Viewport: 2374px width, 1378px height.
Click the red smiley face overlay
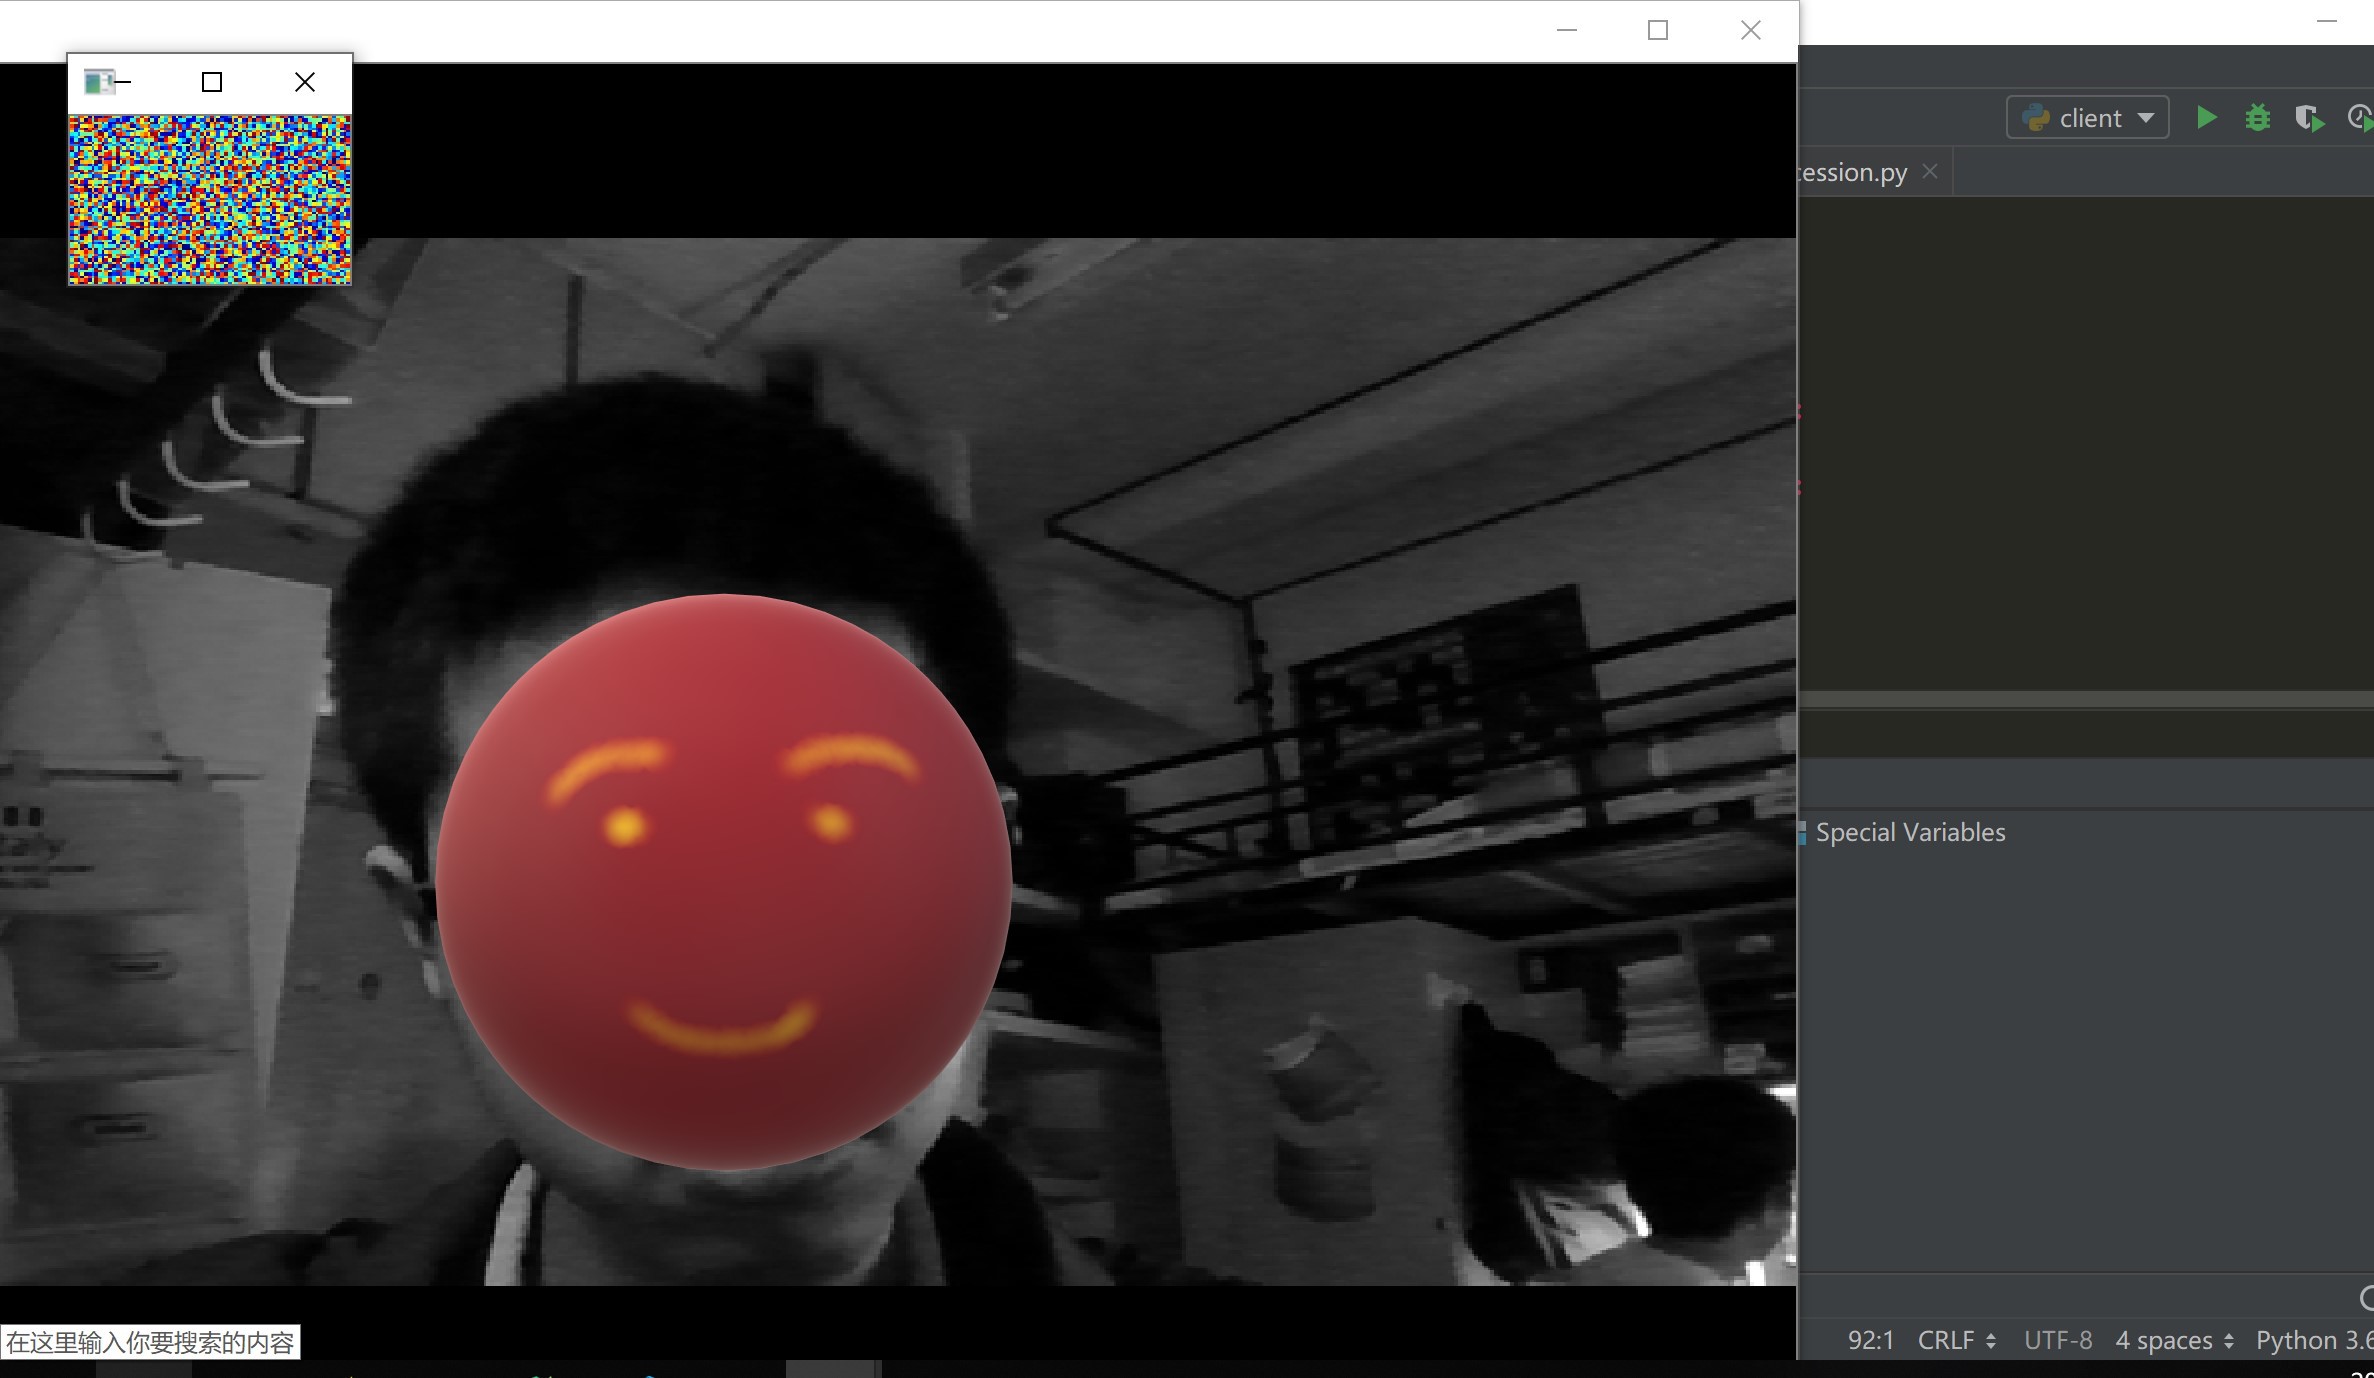[724, 881]
